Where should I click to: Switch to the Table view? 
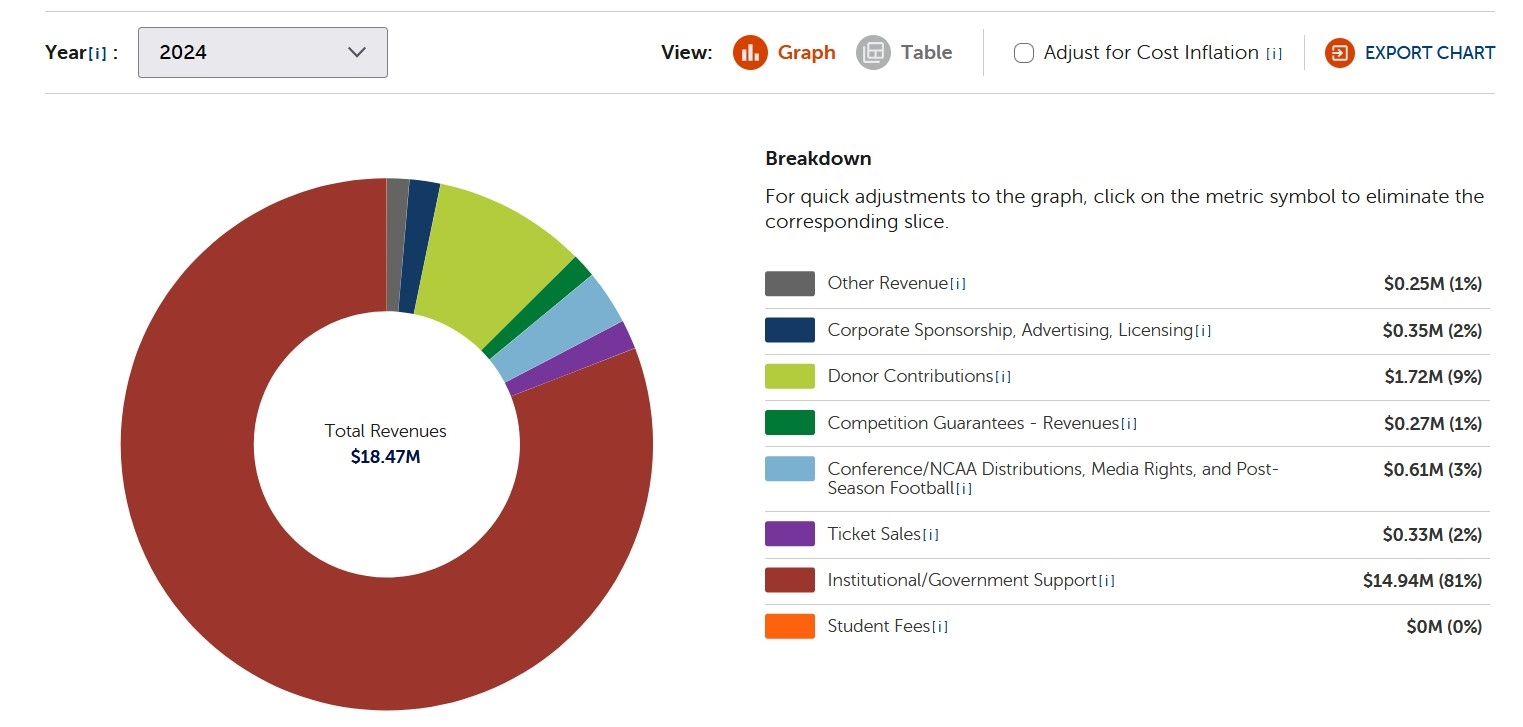[x=924, y=52]
